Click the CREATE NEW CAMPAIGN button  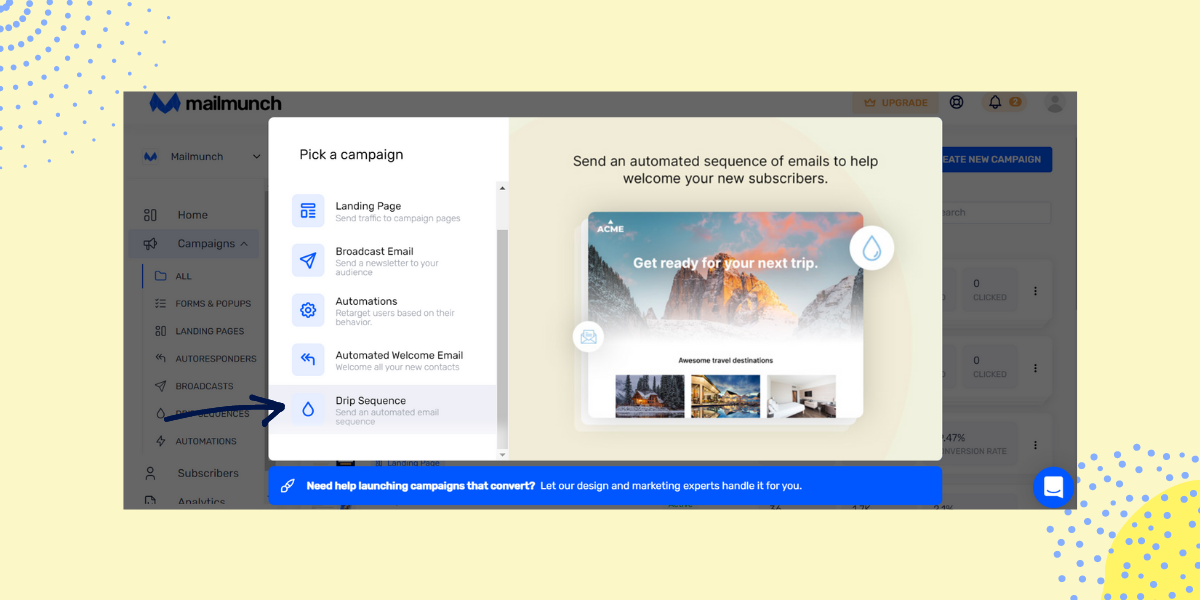click(x=996, y=159)
